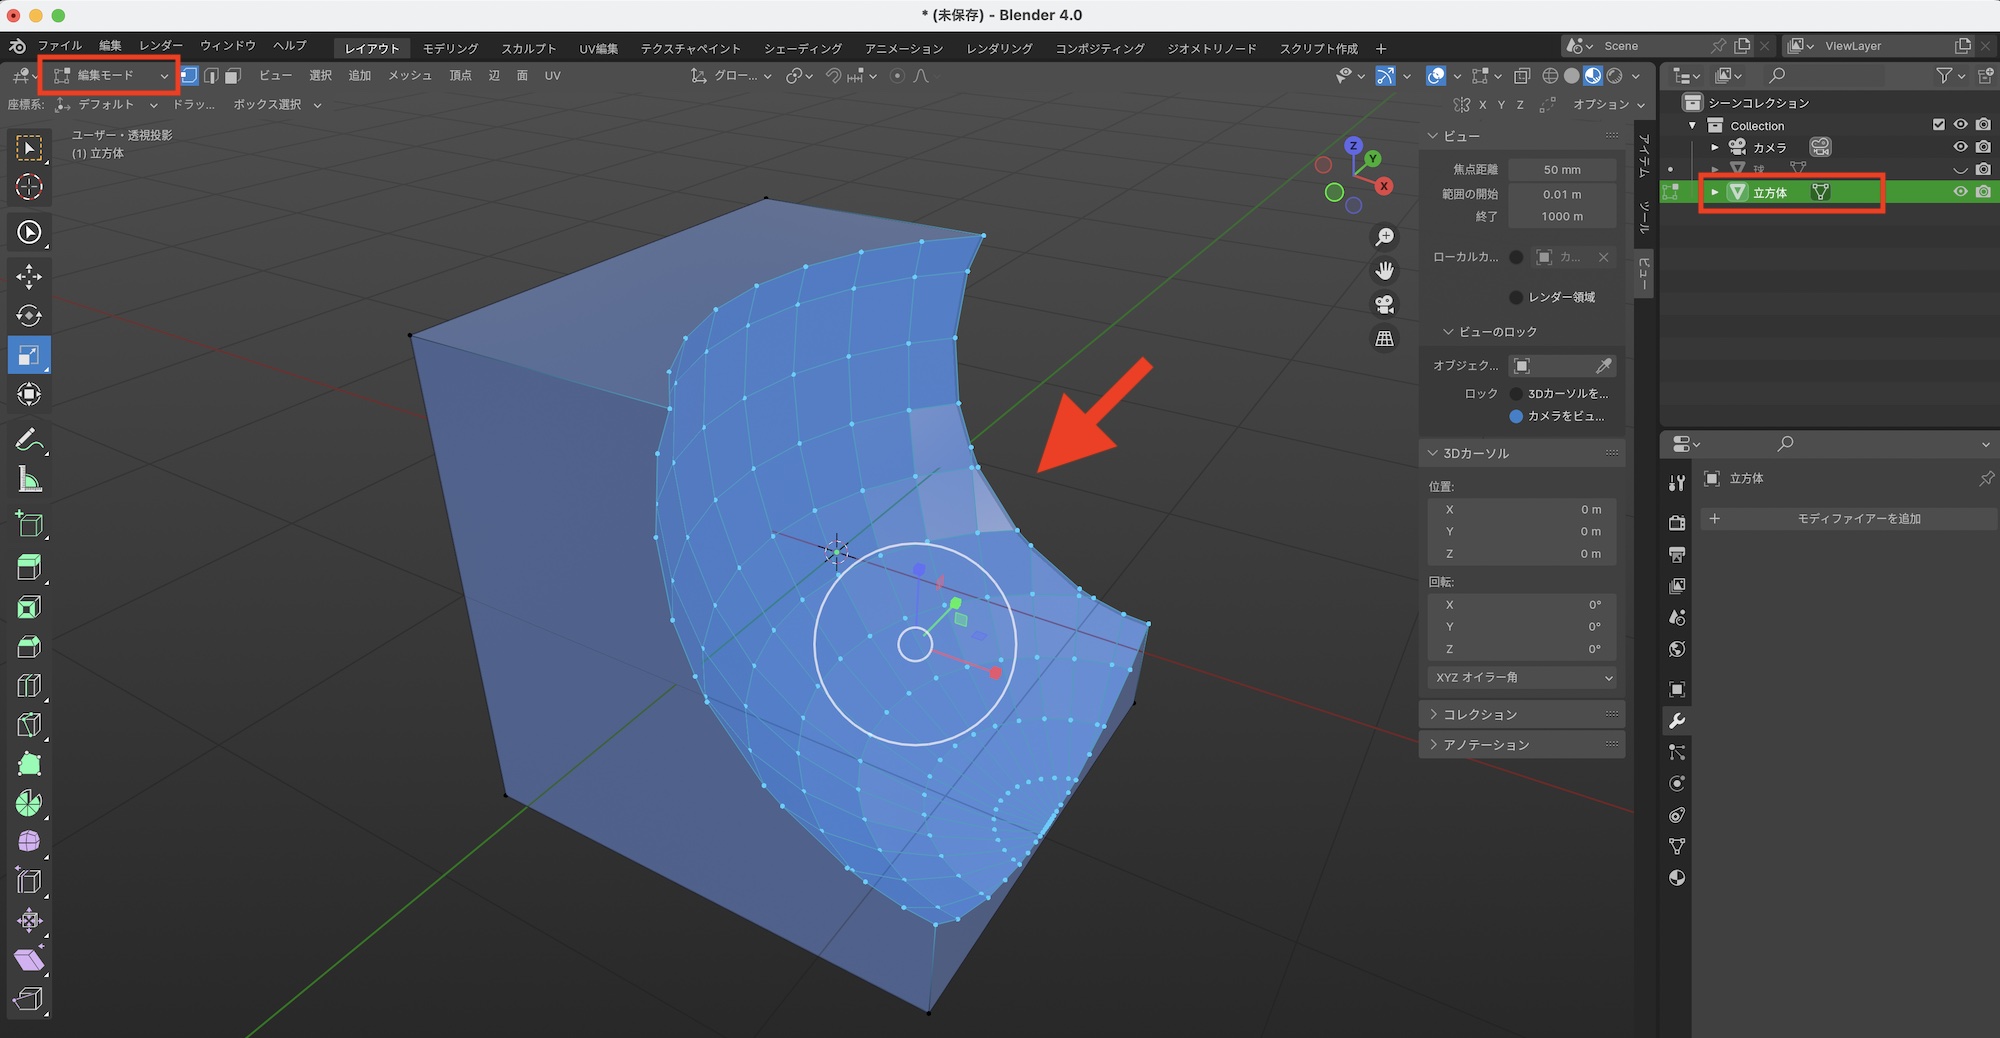Screen dimensions: 2000x1038
Task: Enable the レンダー領域 checkbox
Action: point(1516,297)
